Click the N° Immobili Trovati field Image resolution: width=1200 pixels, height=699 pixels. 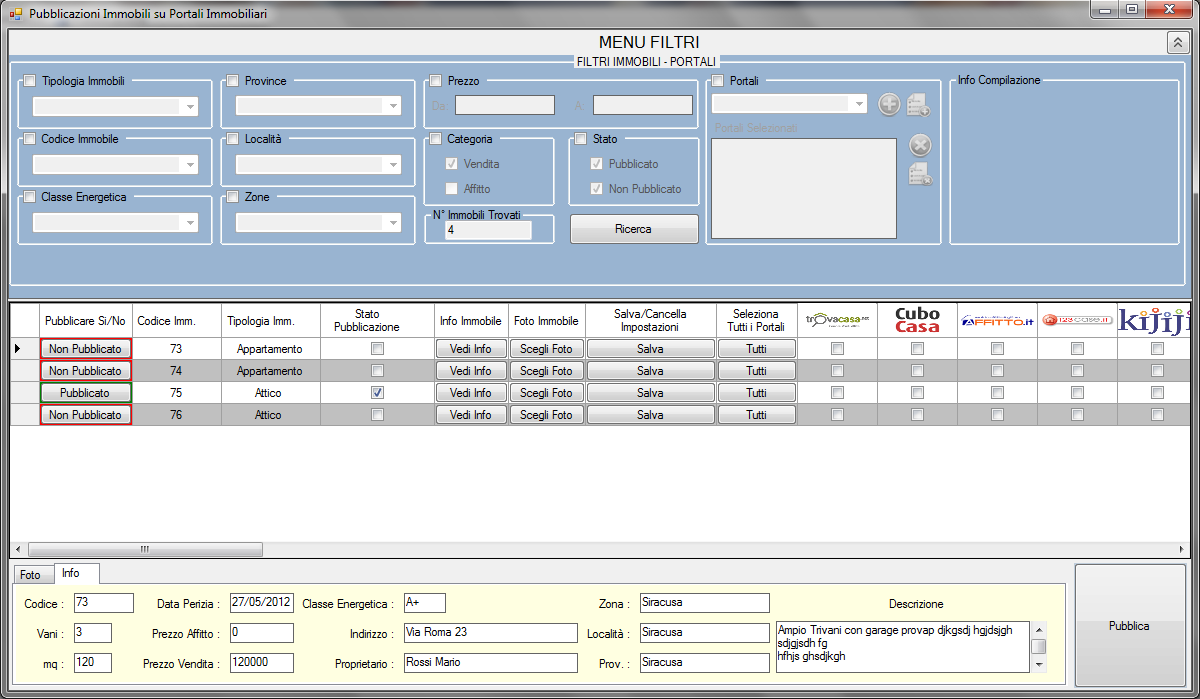click(487, 230)
